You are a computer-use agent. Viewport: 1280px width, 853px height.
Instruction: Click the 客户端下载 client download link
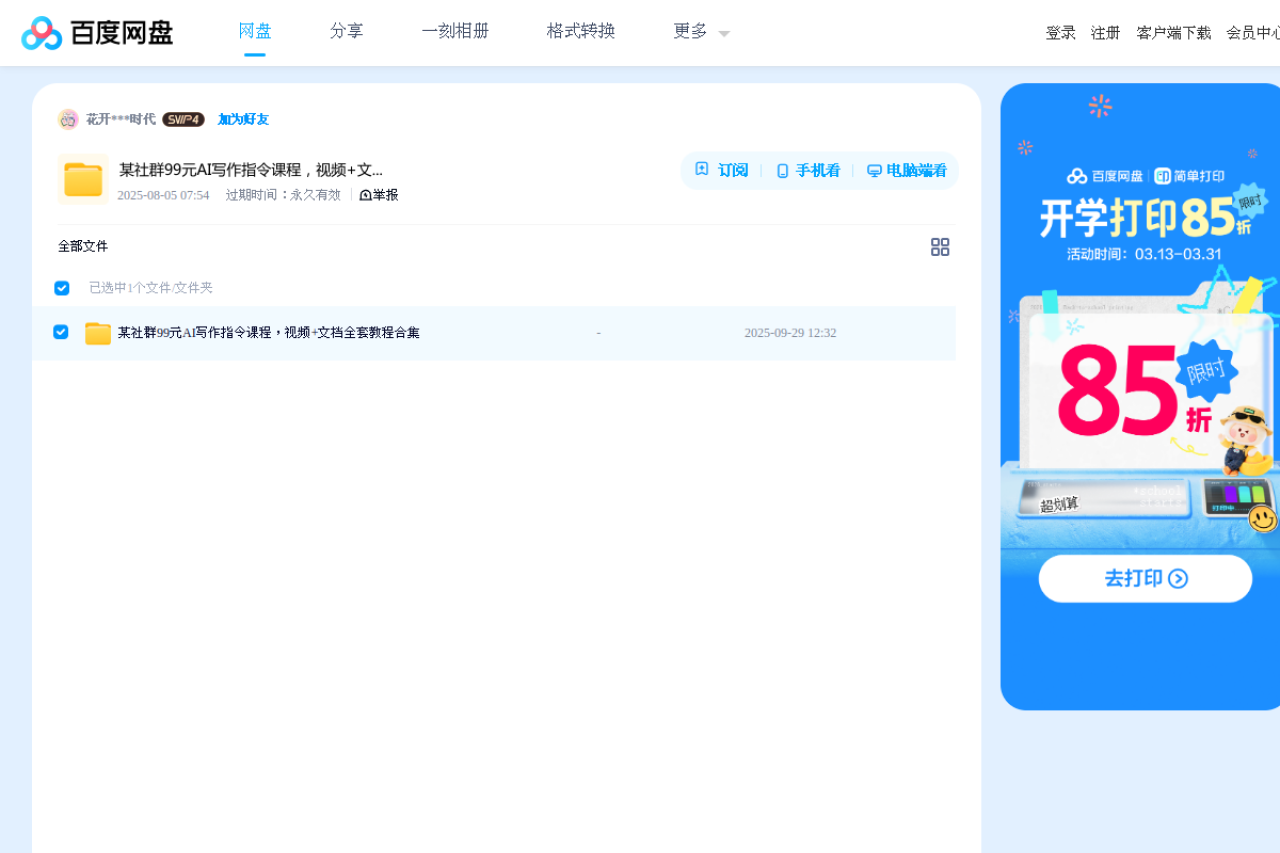click(1174, 32)
